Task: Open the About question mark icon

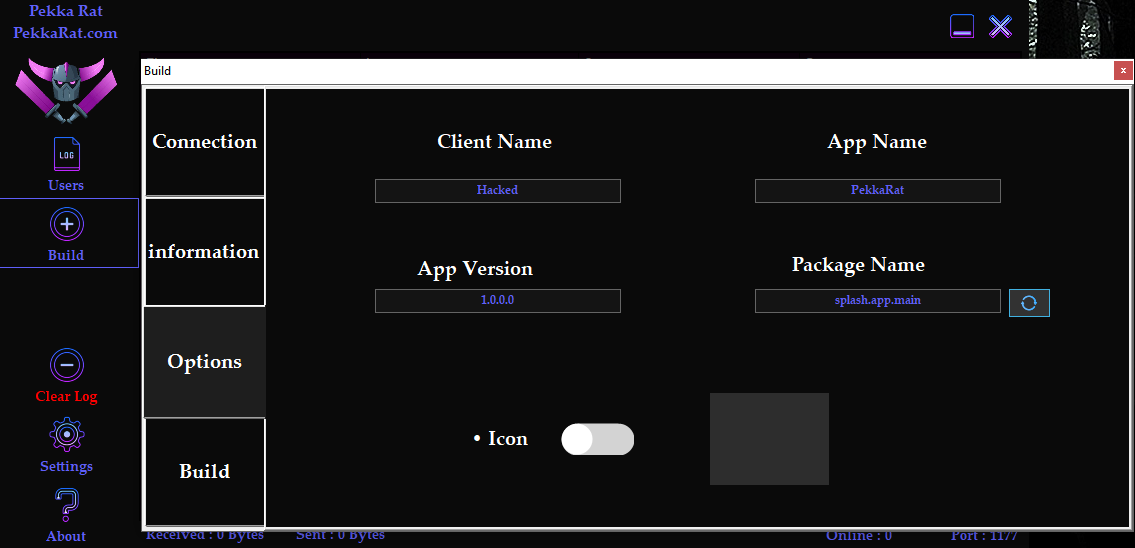Action: point(66,505)
